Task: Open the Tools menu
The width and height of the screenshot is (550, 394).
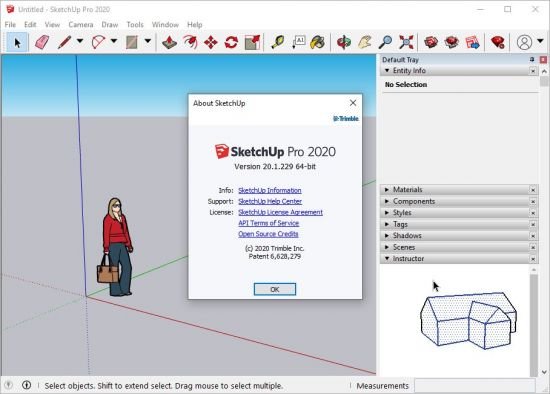Action: pyautogui.click(x=135, y=25)
